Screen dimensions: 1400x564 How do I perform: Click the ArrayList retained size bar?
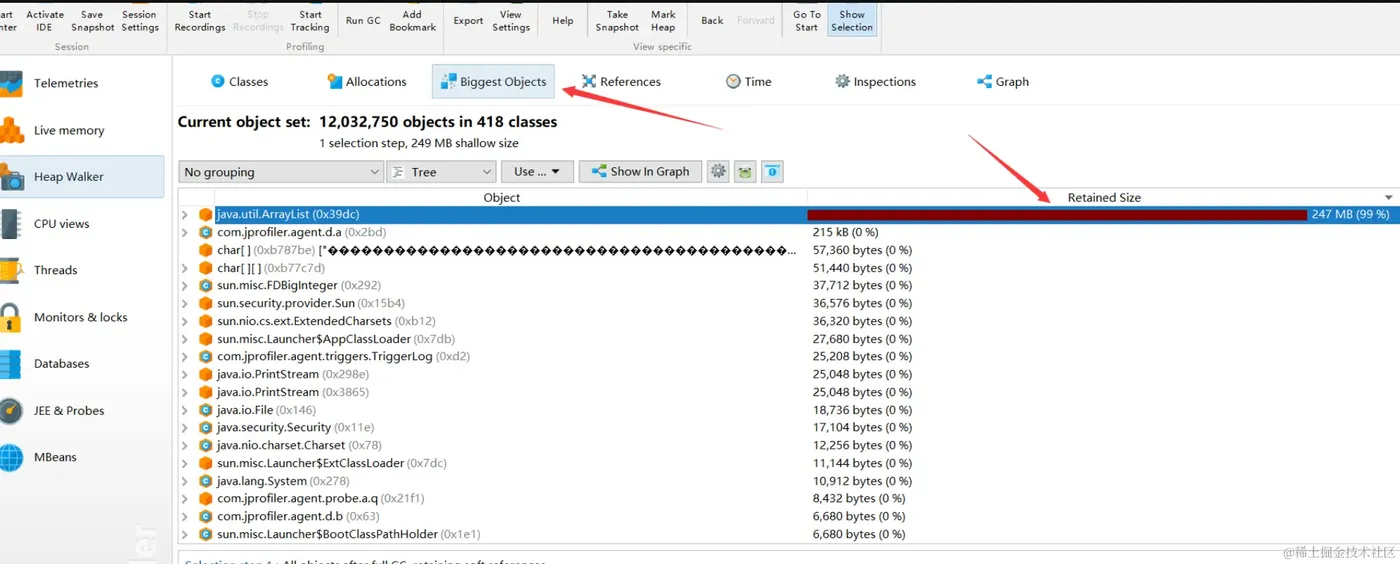(x=1057, y=215)
